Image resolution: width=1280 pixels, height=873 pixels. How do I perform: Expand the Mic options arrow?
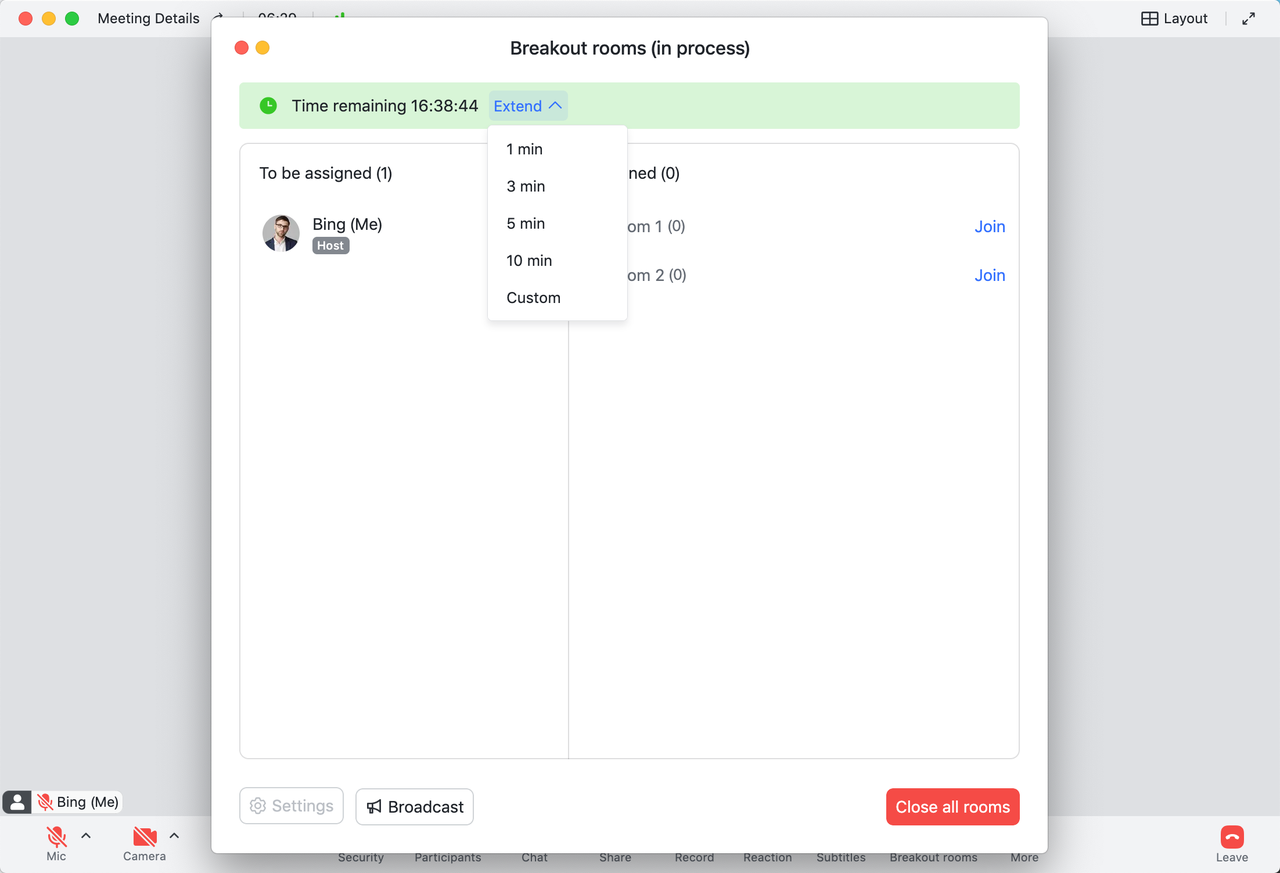coord(86,836)
